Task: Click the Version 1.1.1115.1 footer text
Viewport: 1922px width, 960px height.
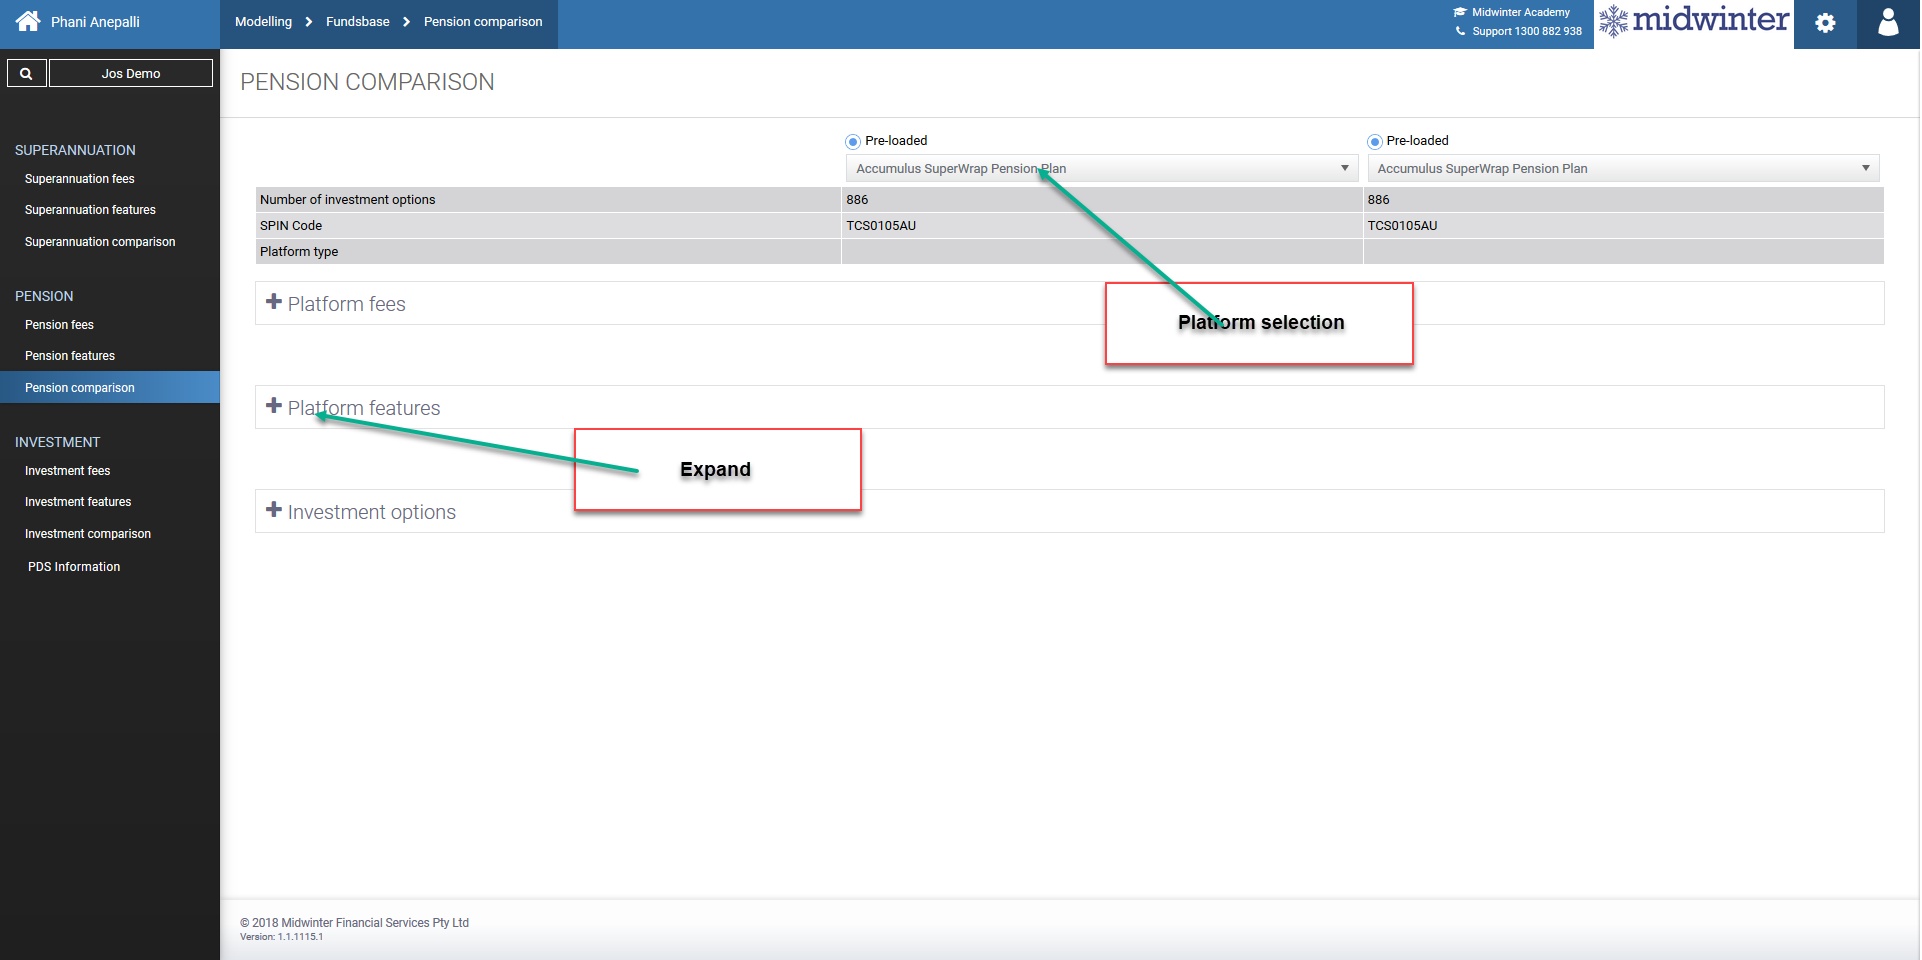Action: pos(281,937)
